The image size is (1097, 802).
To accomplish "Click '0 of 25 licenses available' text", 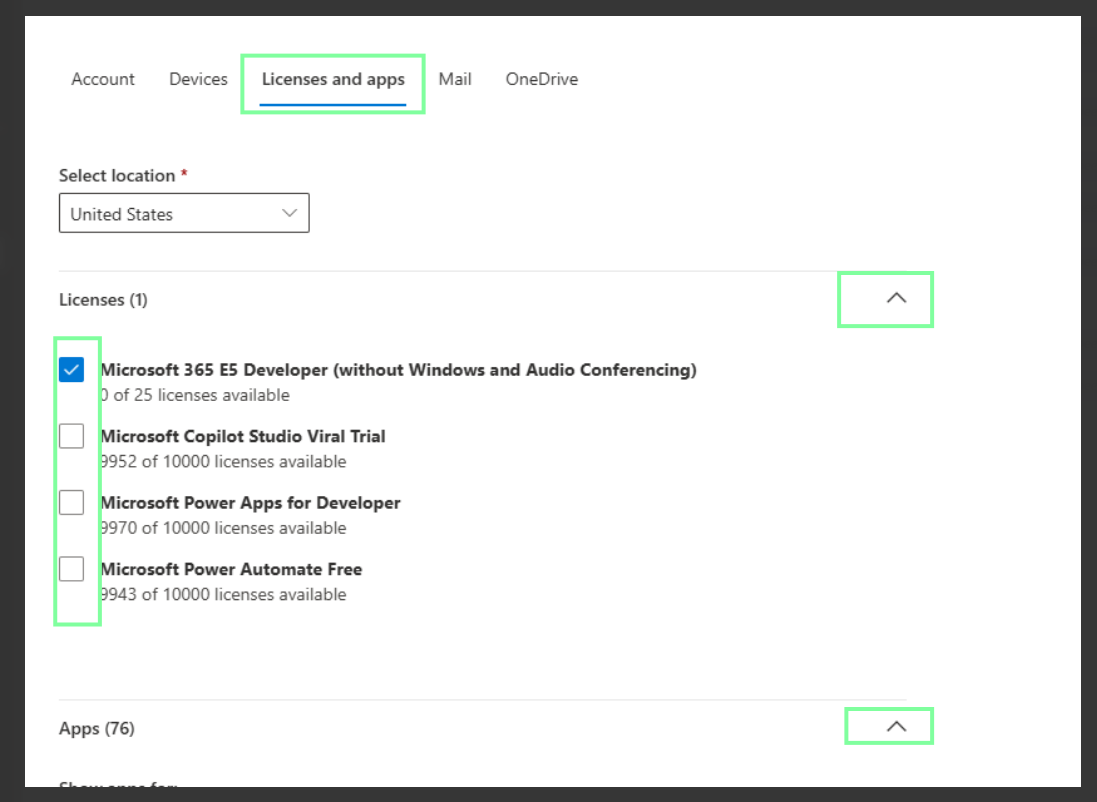I will [x=194, y=395].
